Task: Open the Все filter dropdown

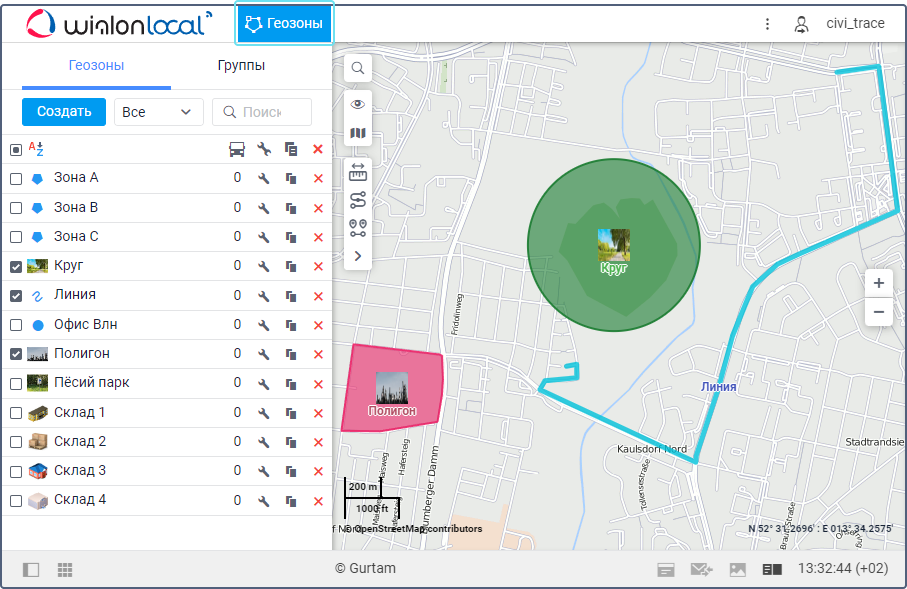Action: tap(158, 112)
